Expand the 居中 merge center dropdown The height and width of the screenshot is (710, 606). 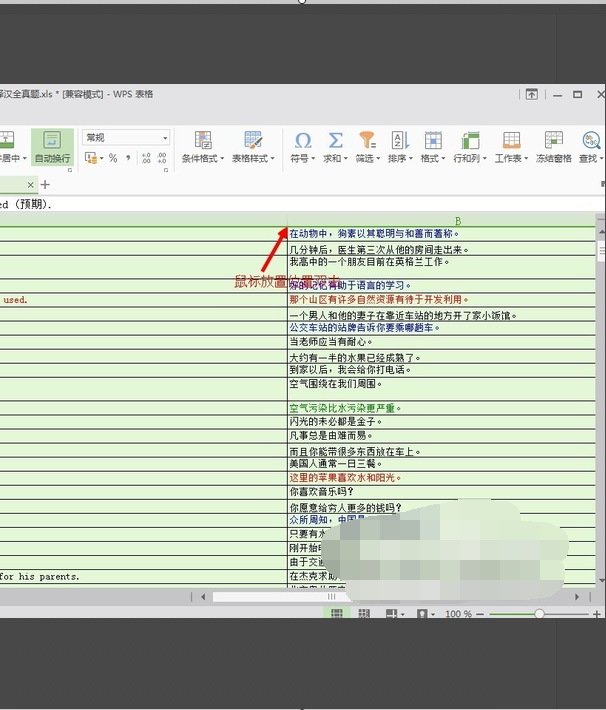coord(24,158)
